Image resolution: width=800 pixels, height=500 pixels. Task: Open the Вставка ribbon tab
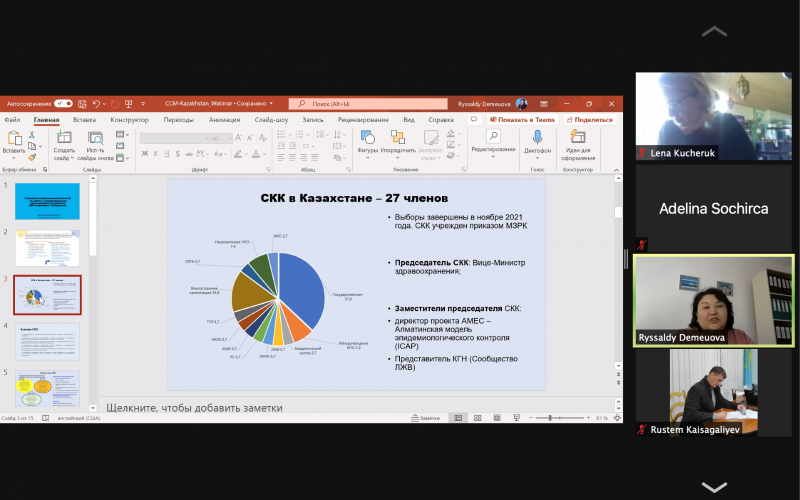pyautogui.click(x=84, y=119)
